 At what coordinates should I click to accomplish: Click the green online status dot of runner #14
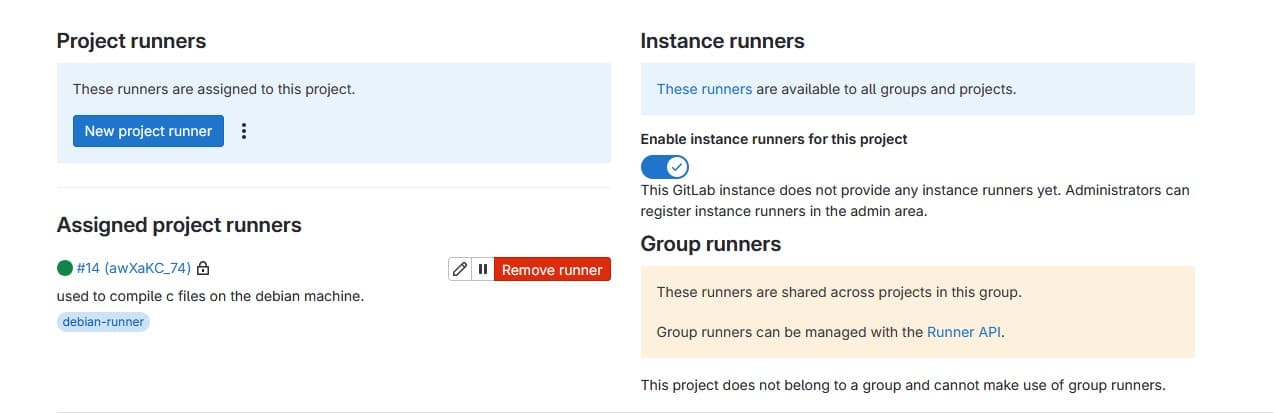coord(65,268)
